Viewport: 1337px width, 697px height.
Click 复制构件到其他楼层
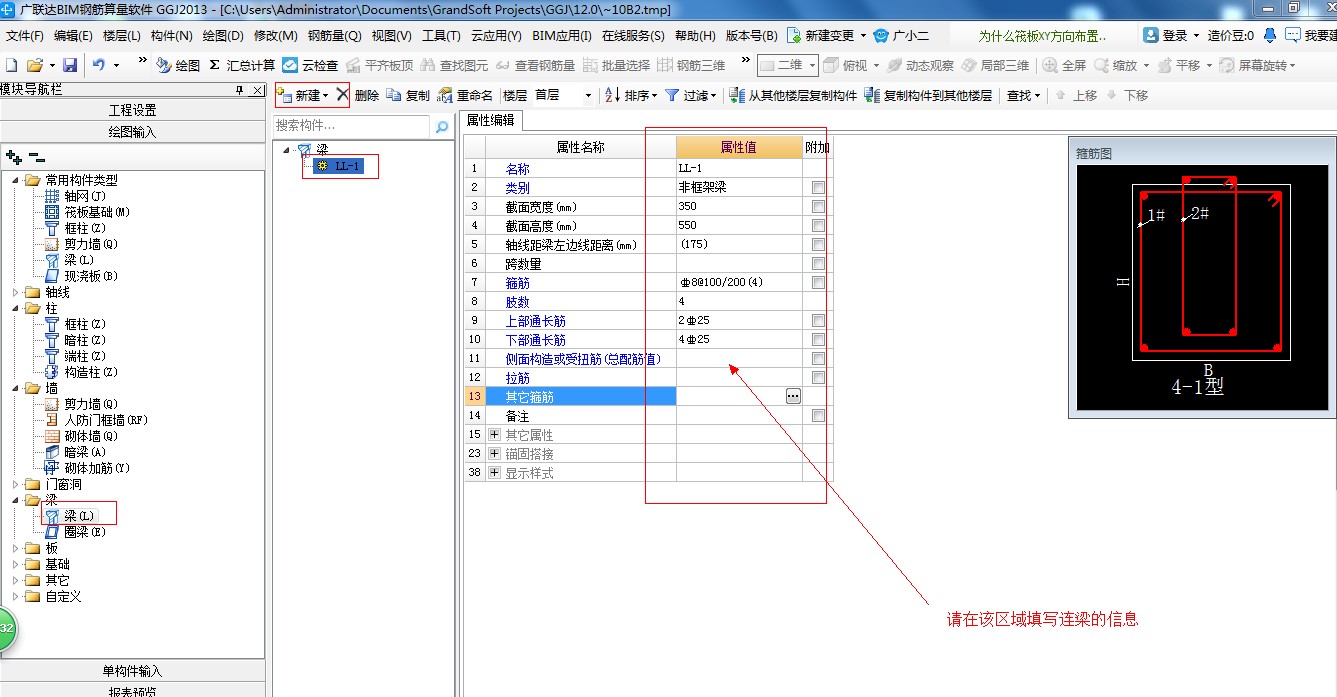tap(928, 95)
